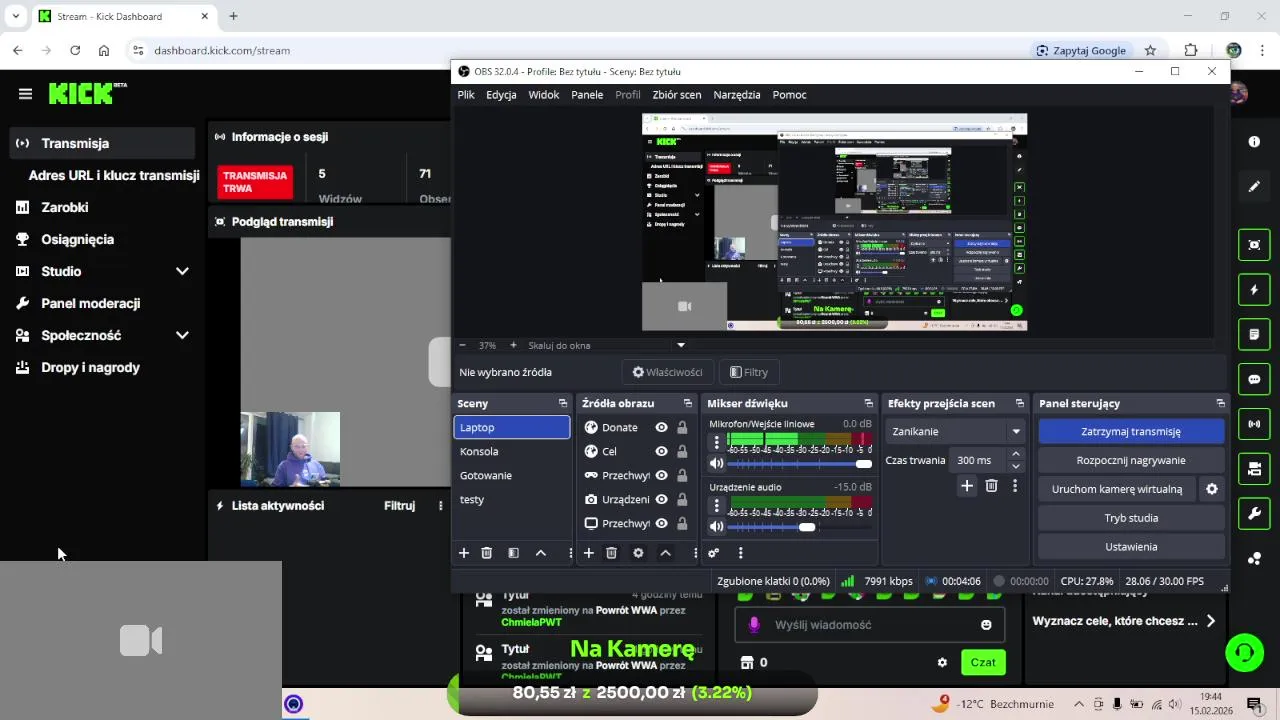
Task: Open emoji picker in chat message box
Action: point(986,625)
